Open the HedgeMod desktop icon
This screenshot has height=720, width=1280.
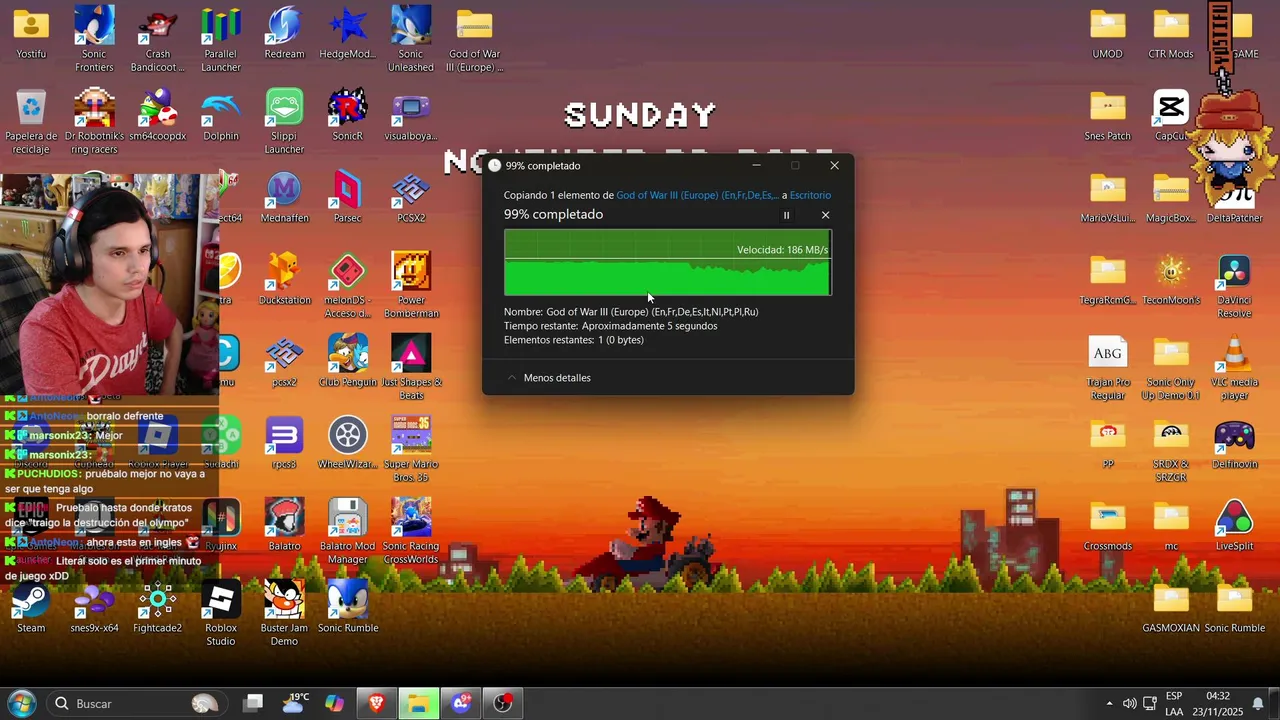(348, 34)
